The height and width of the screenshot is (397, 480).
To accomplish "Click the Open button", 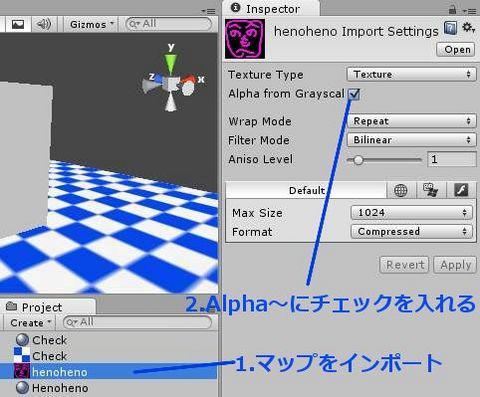I will pyautogui.click(x=456, y=50).
